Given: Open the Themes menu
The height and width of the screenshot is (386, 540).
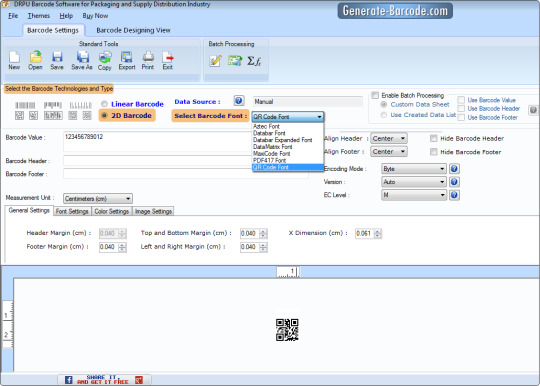Looking at the screenshot, I should click(x=39, y=16).
